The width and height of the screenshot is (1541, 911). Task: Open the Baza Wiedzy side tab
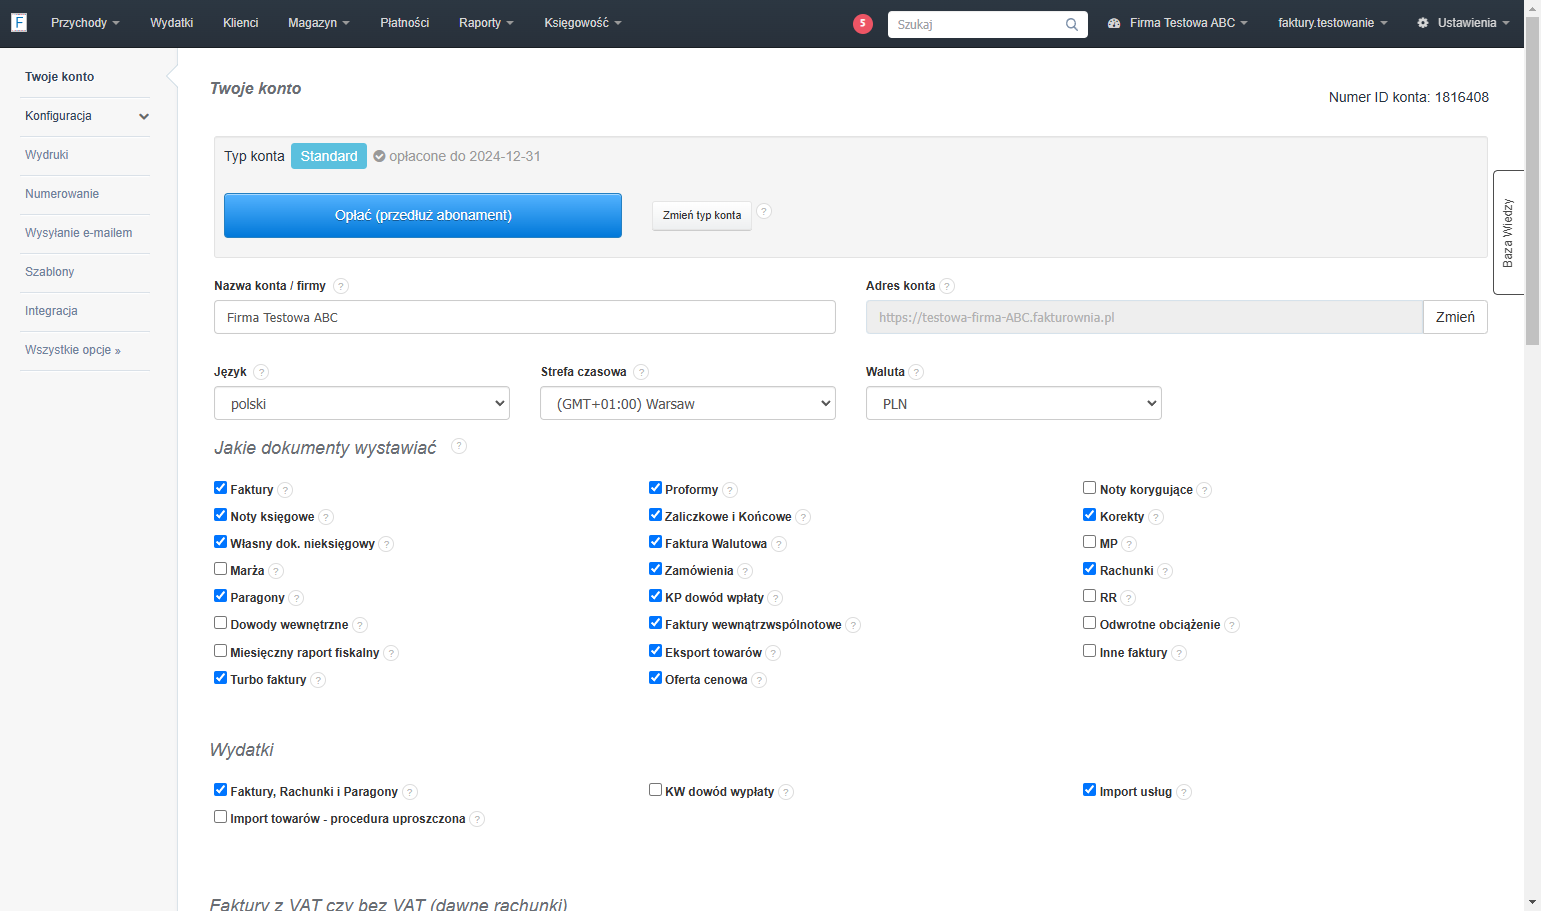(1508, 232)
